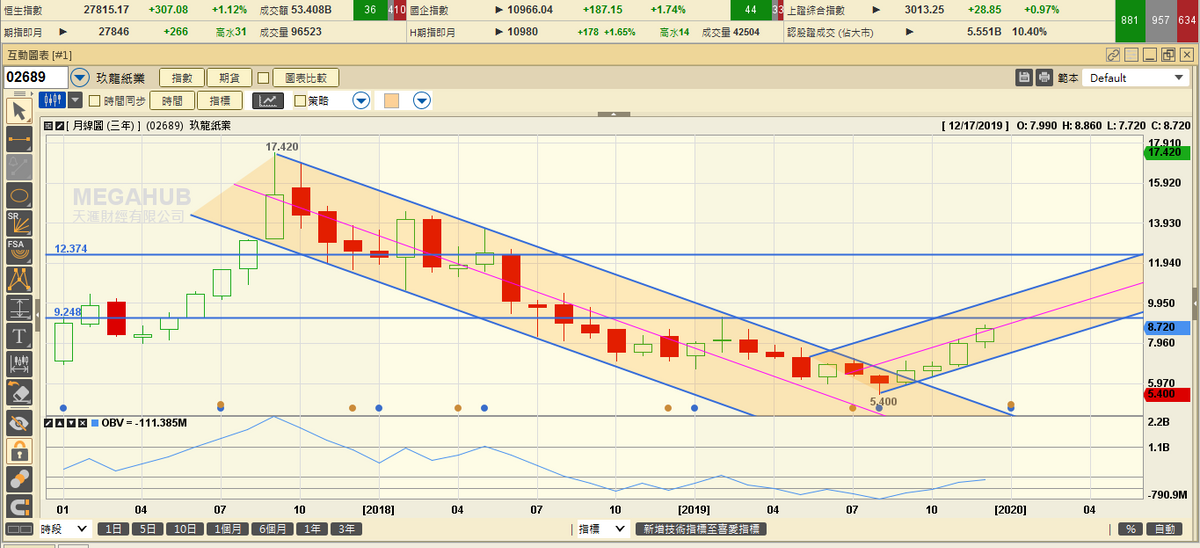Toggle the % percentage scale button
This screenshot has width=1200, height=548.
click(1129, 528)
